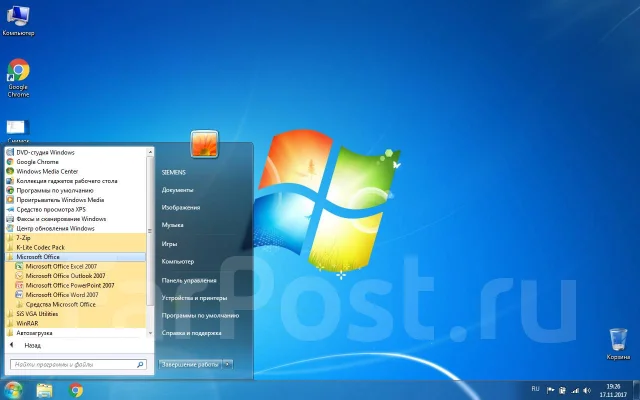Select the Google Chrome desktop shortcut
The image size is (640, 400).
pyautogui.click(x=18, y=78)
